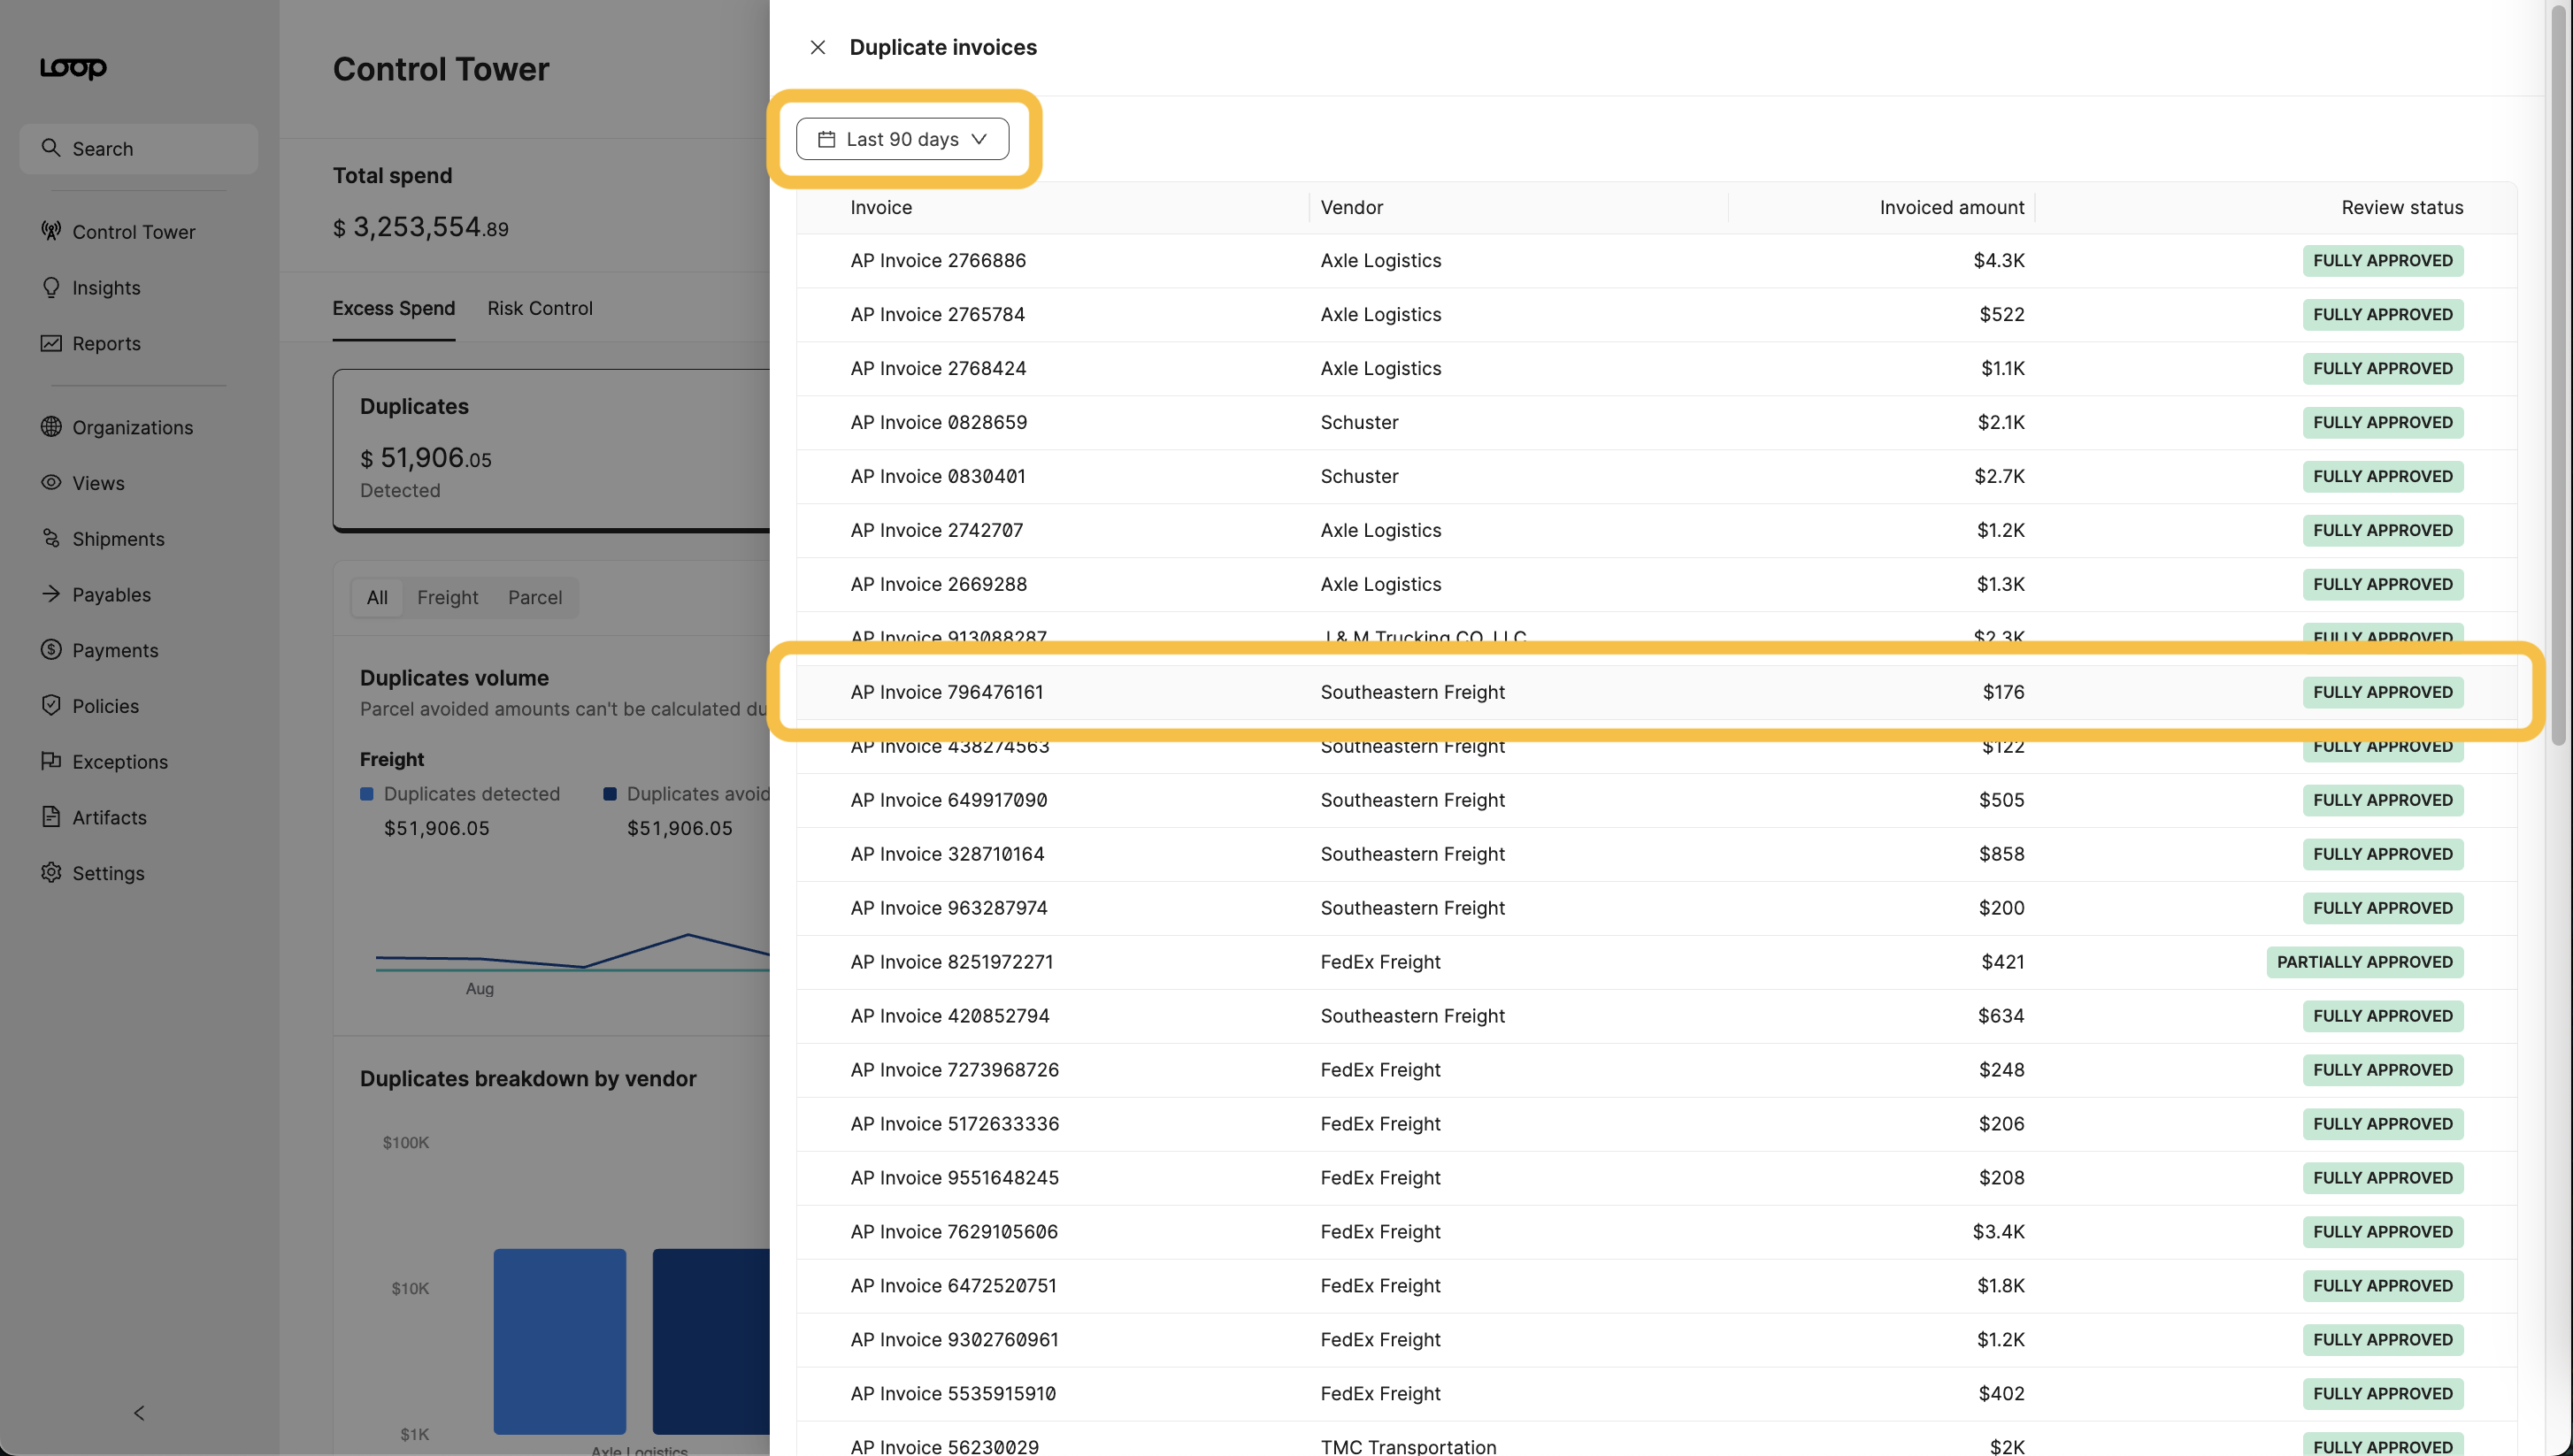
Task: Open AP Invoice 2768424
Action: 1657,369
